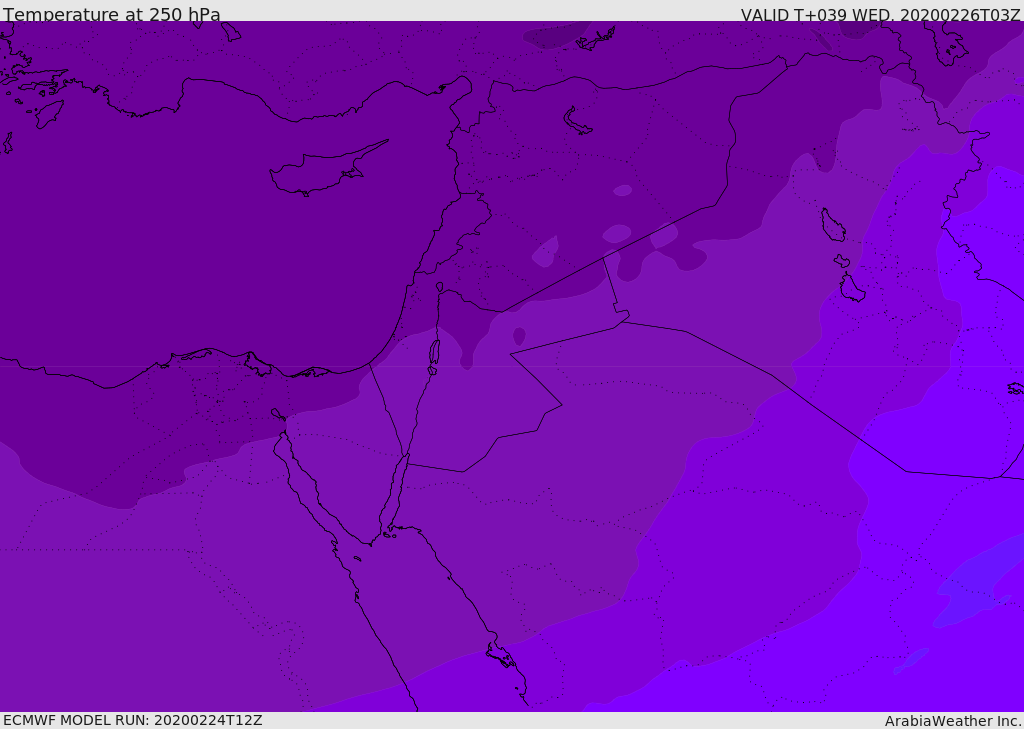
Task: Click the 'Temperature at 250 hPa' title text
Action: coord(112,14)
